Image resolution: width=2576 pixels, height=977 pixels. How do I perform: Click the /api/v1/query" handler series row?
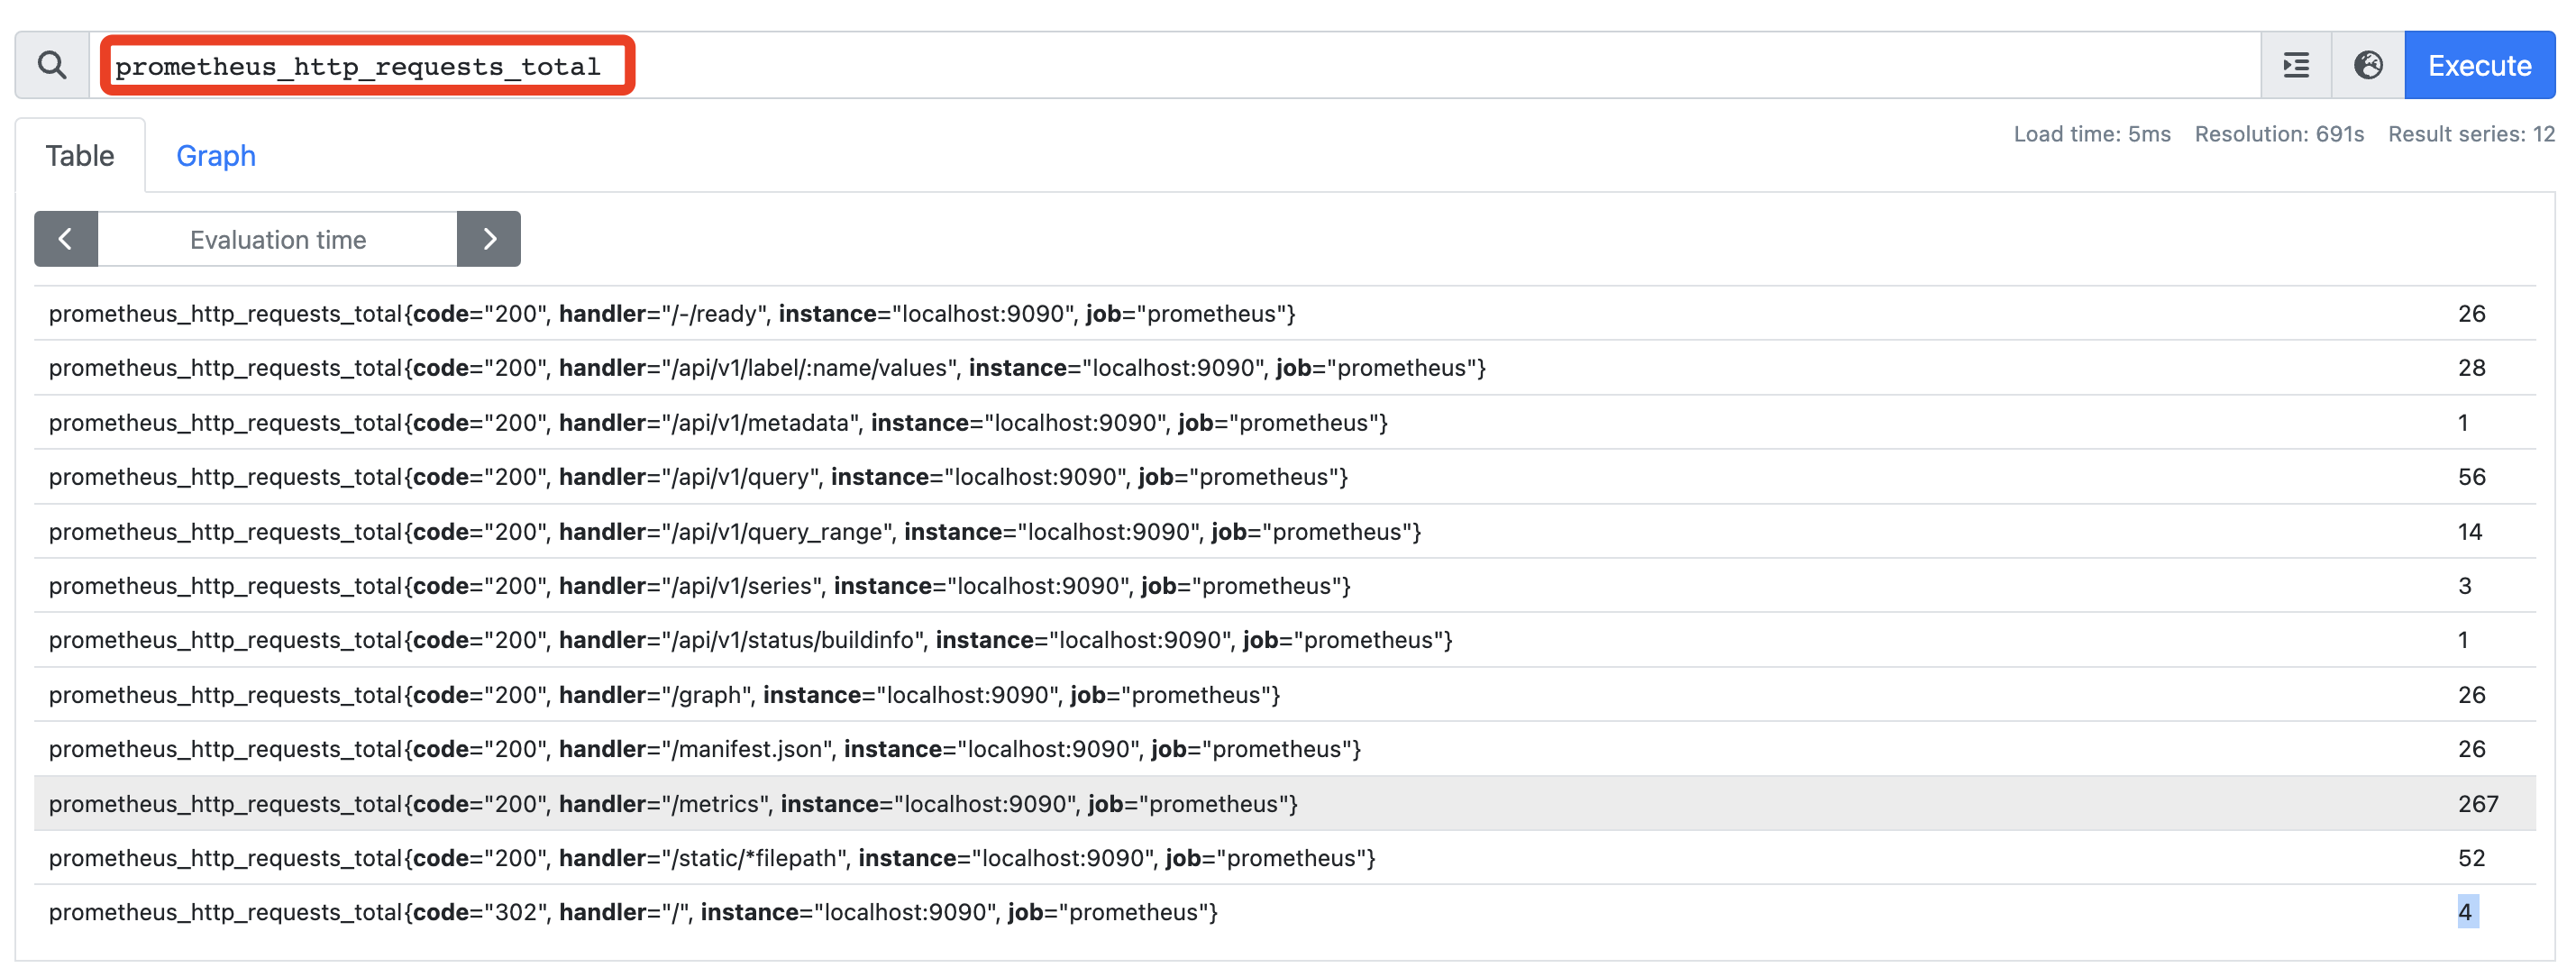click(x=1285, y=477)
